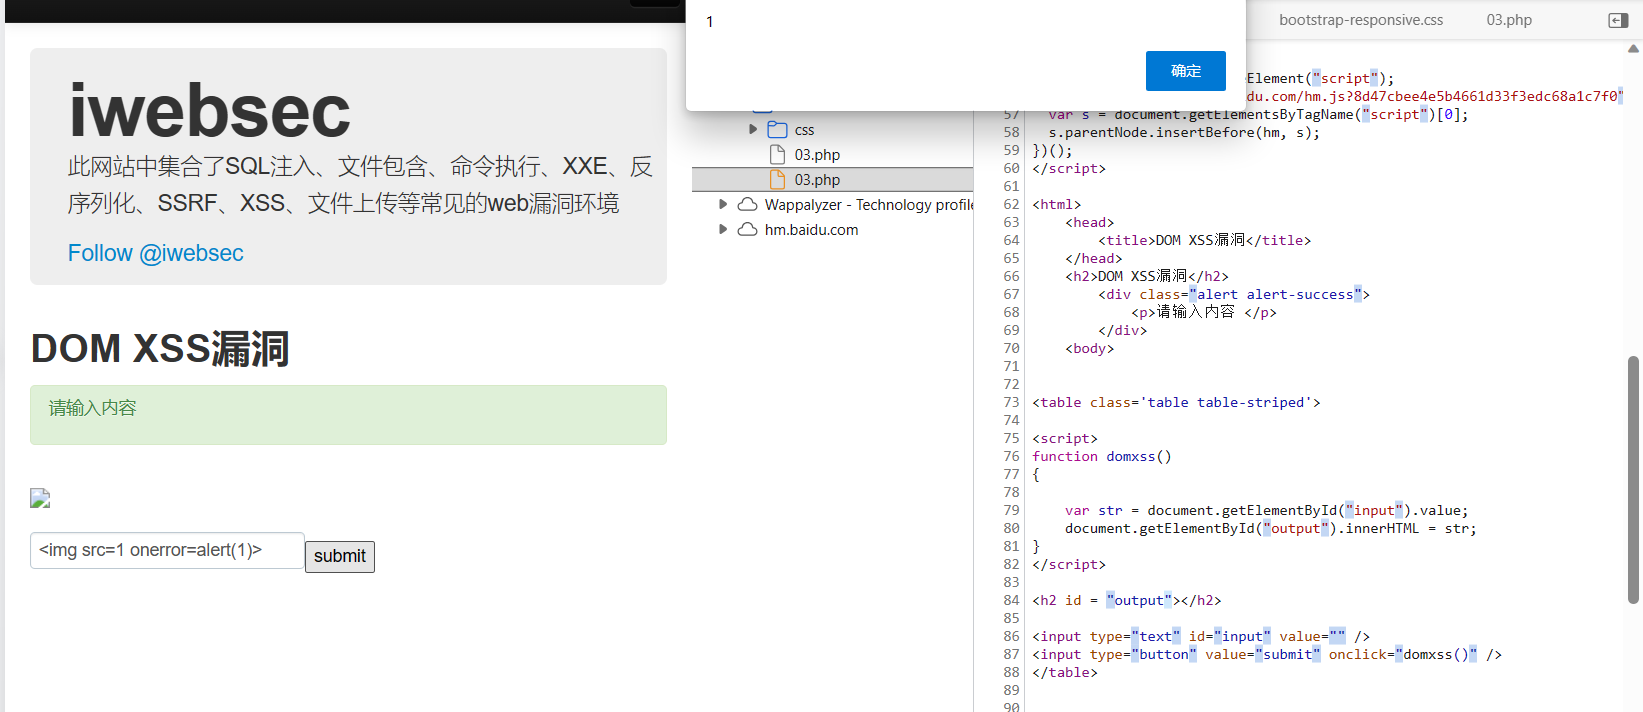Click the scroll-up arrow of the code panel
Viewport: 1643px width, 712px height.
(1634, 48)
